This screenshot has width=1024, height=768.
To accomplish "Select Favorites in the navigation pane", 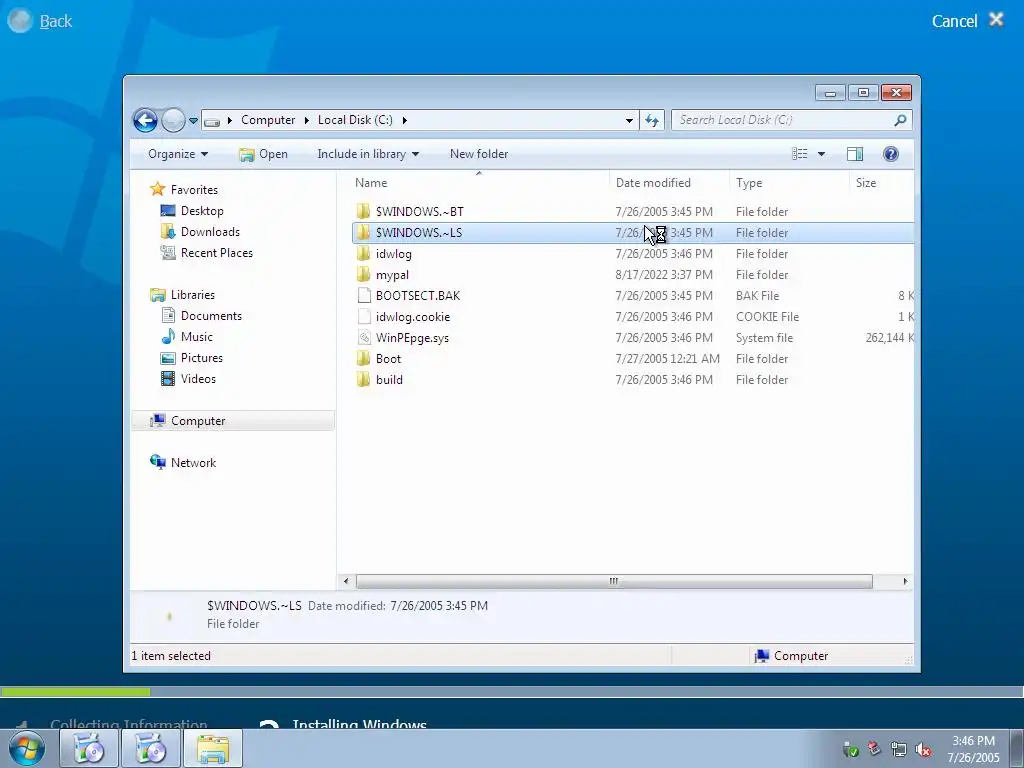I will click(194, 190).
